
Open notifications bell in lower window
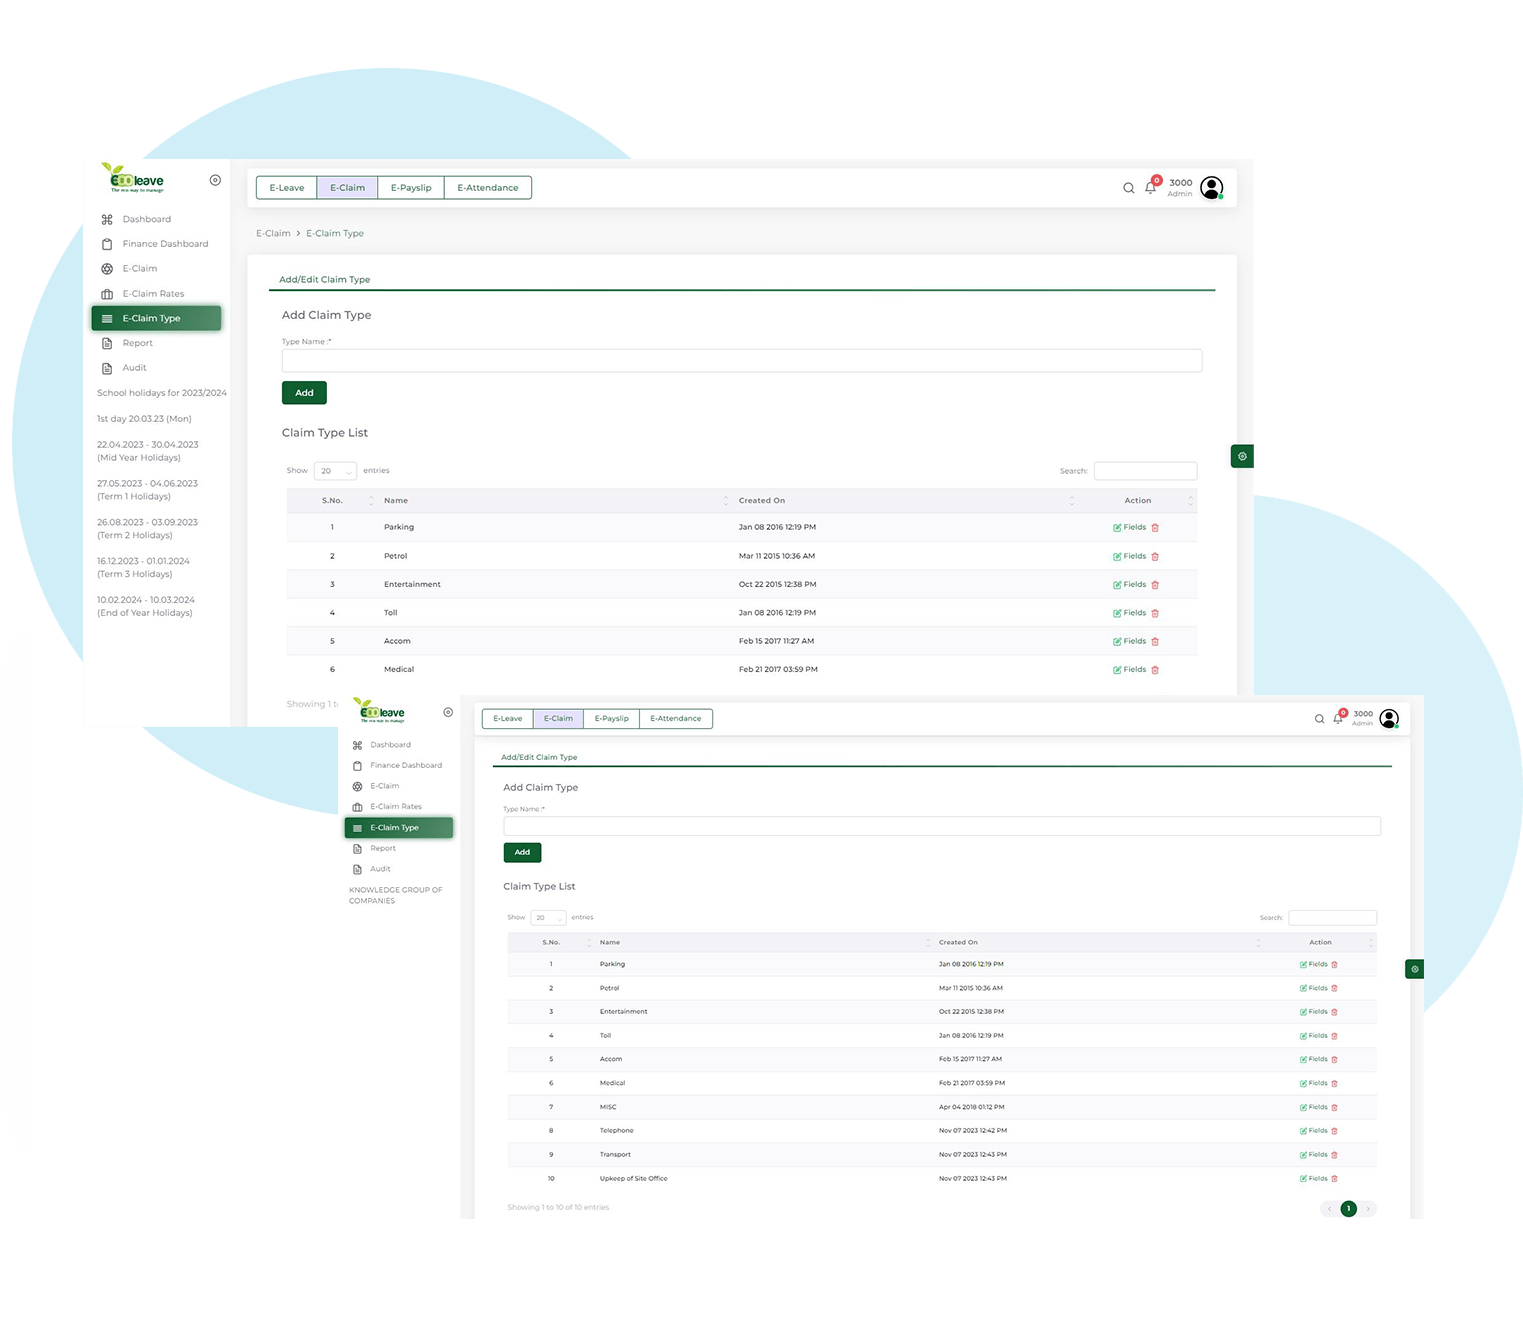1338,718
